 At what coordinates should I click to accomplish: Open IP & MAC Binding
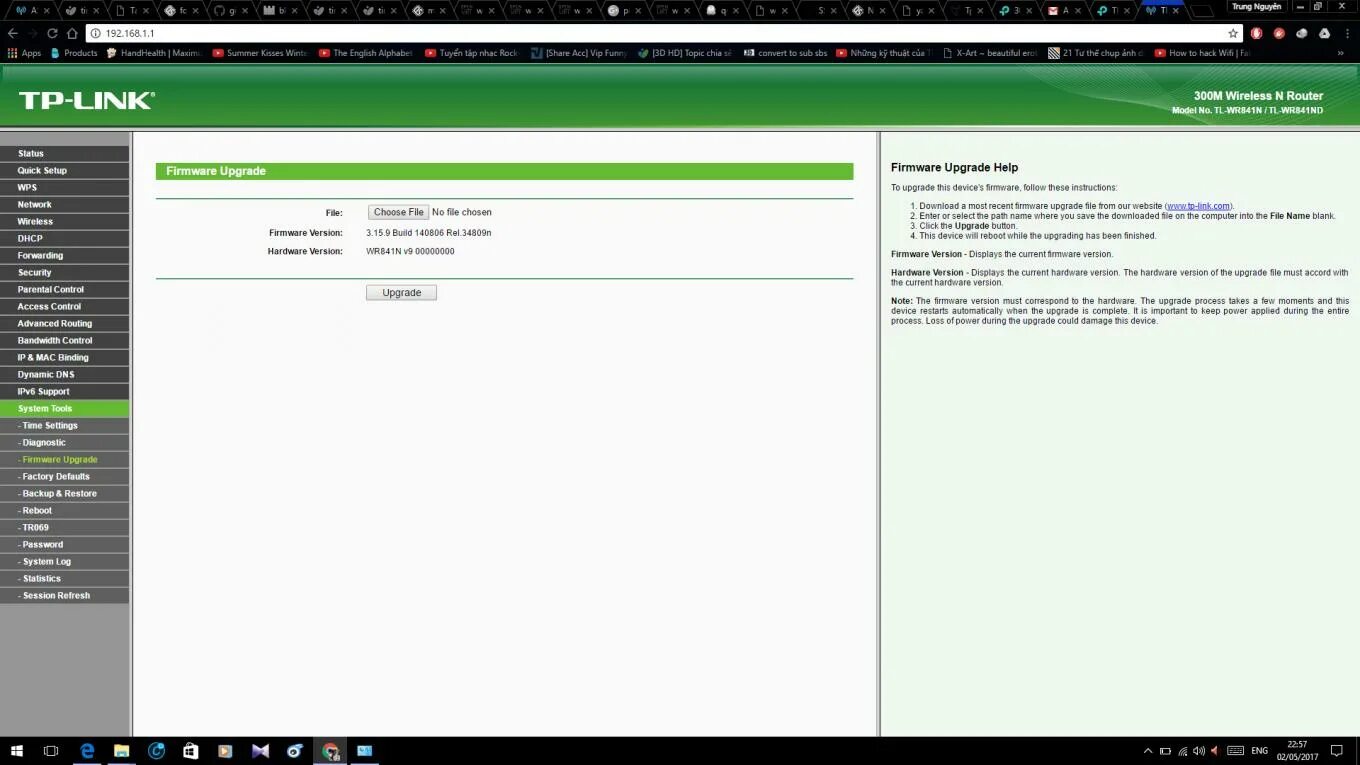click(x=65, y=358)
